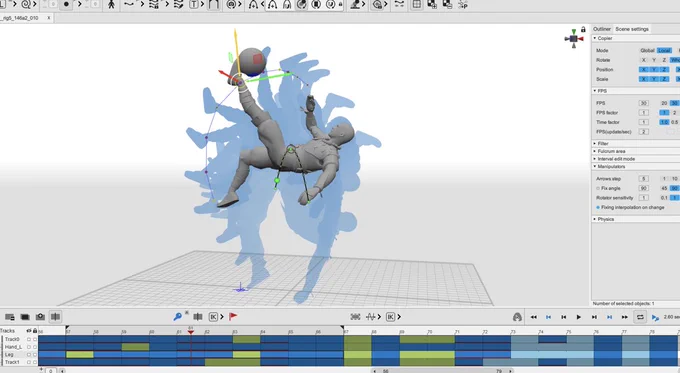Play the animation
Screen dimensions: 680x373
coord(579,317)
